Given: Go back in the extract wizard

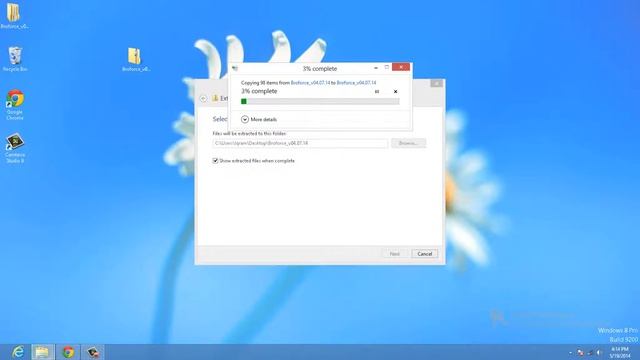Looking at the screenshot, I should tap(203, 98).
